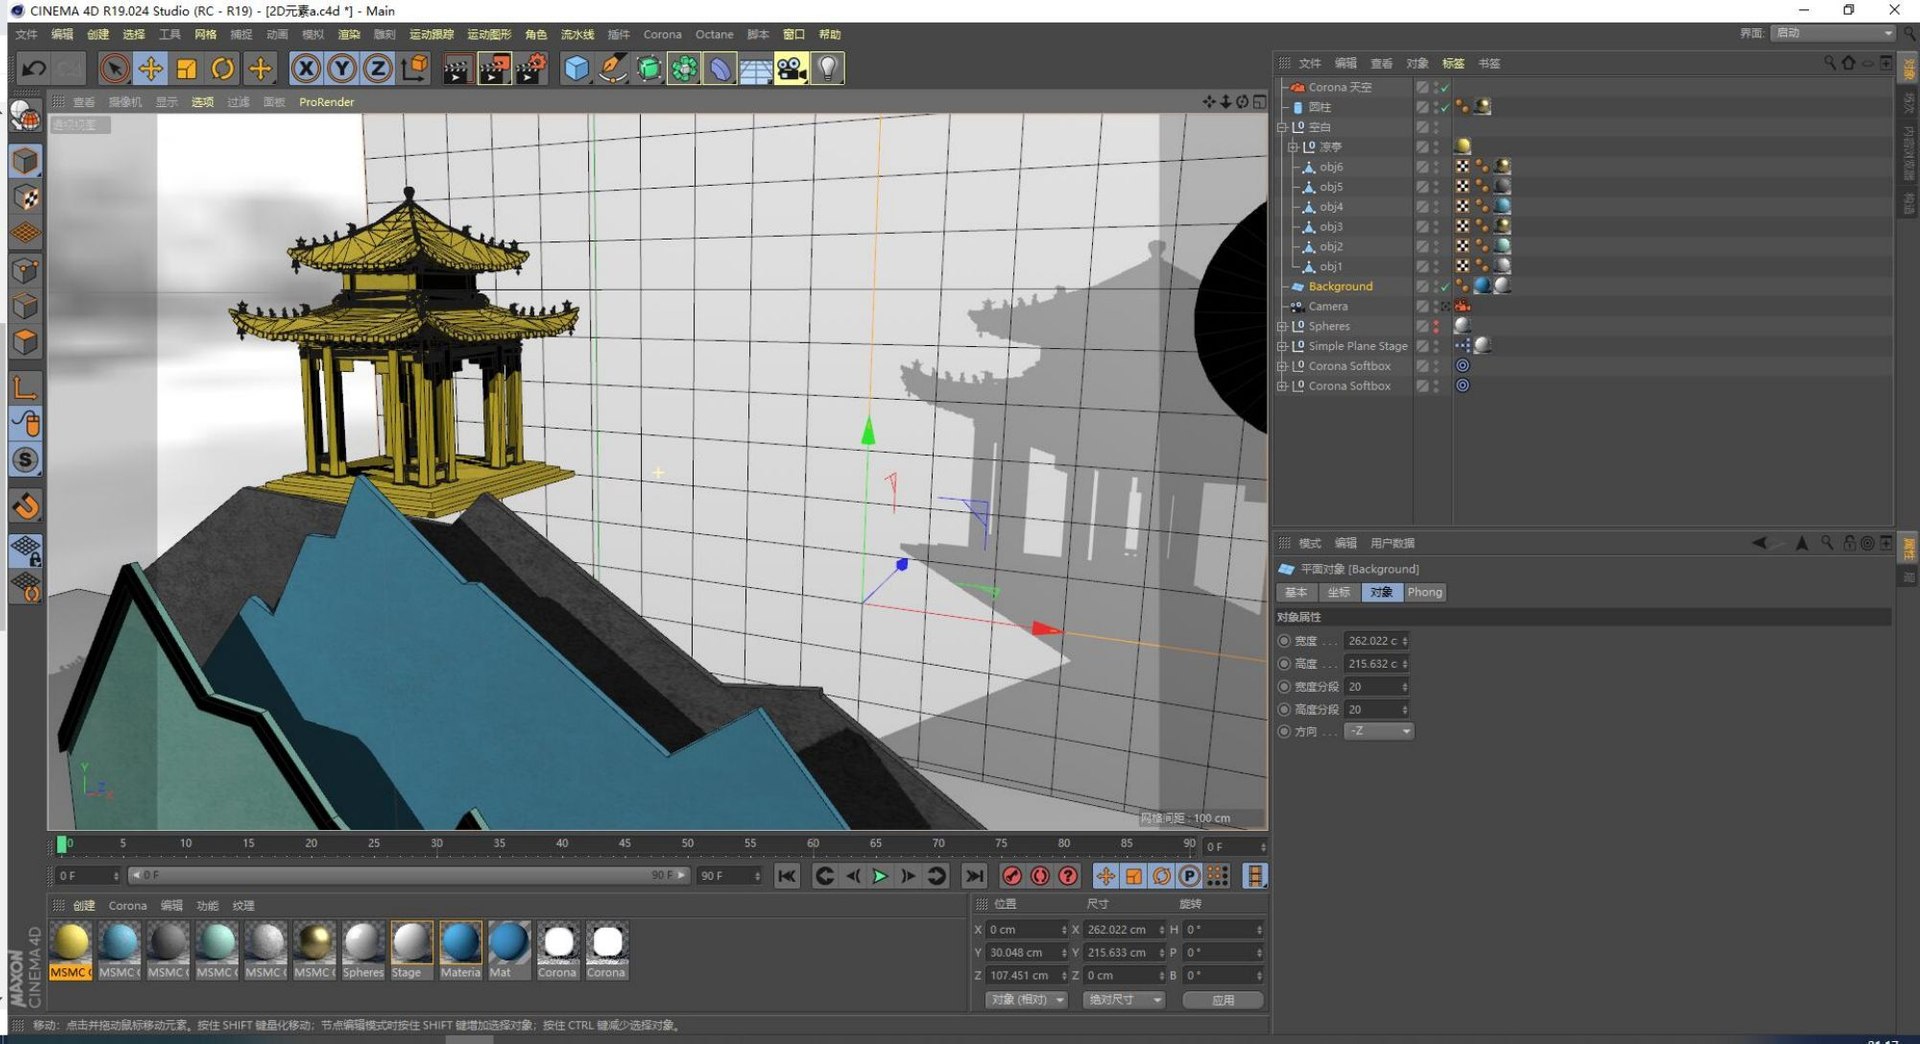Open the Light objects bulb icon
The width and height of the screenshot is (1920, 1044).
click(828, 68)
